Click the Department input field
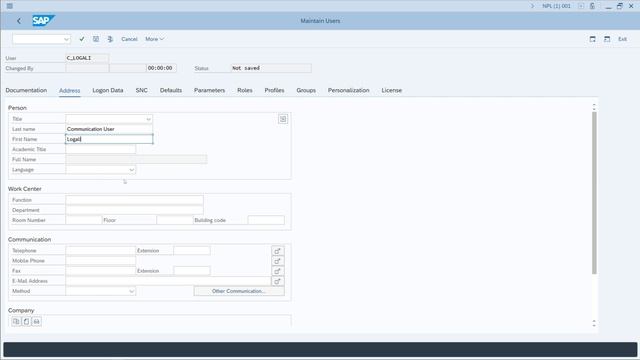 pos(134,210)
